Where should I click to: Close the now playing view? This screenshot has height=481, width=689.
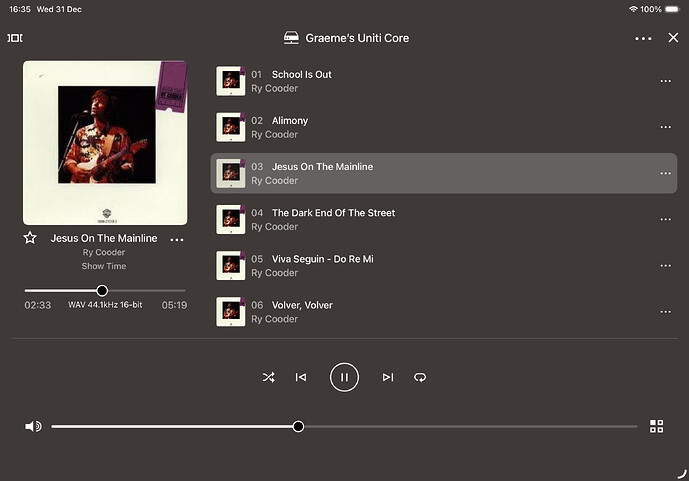(x=673, y=38)
